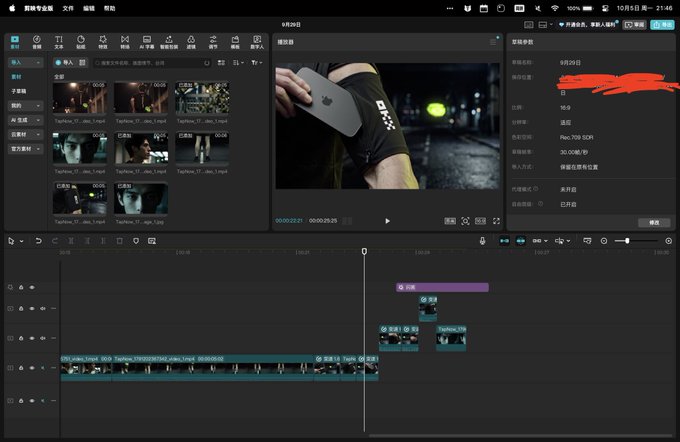Click the undo arrow in timeline toolbar
Image resolution: width=680 pixels, height=442 pixels.
pos(39,241)
